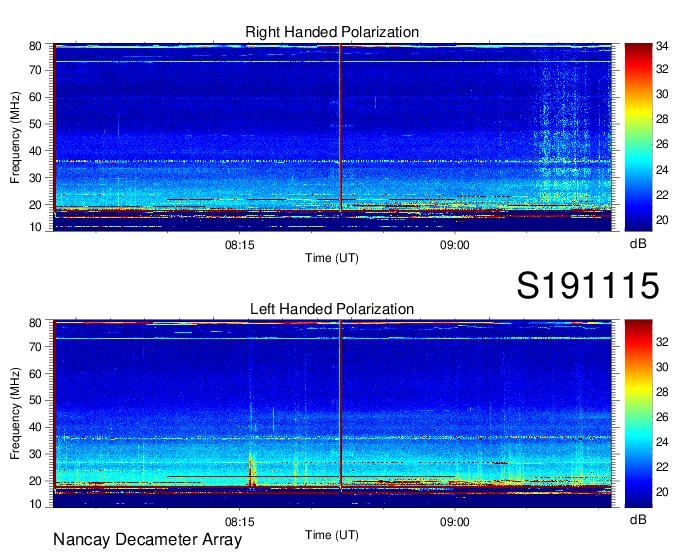Image resolution: width=680 pixels, height=552 pixels.
Task: Click the 70 MHz tick on Right Handed plot
Action: click(x=35, y=70)
